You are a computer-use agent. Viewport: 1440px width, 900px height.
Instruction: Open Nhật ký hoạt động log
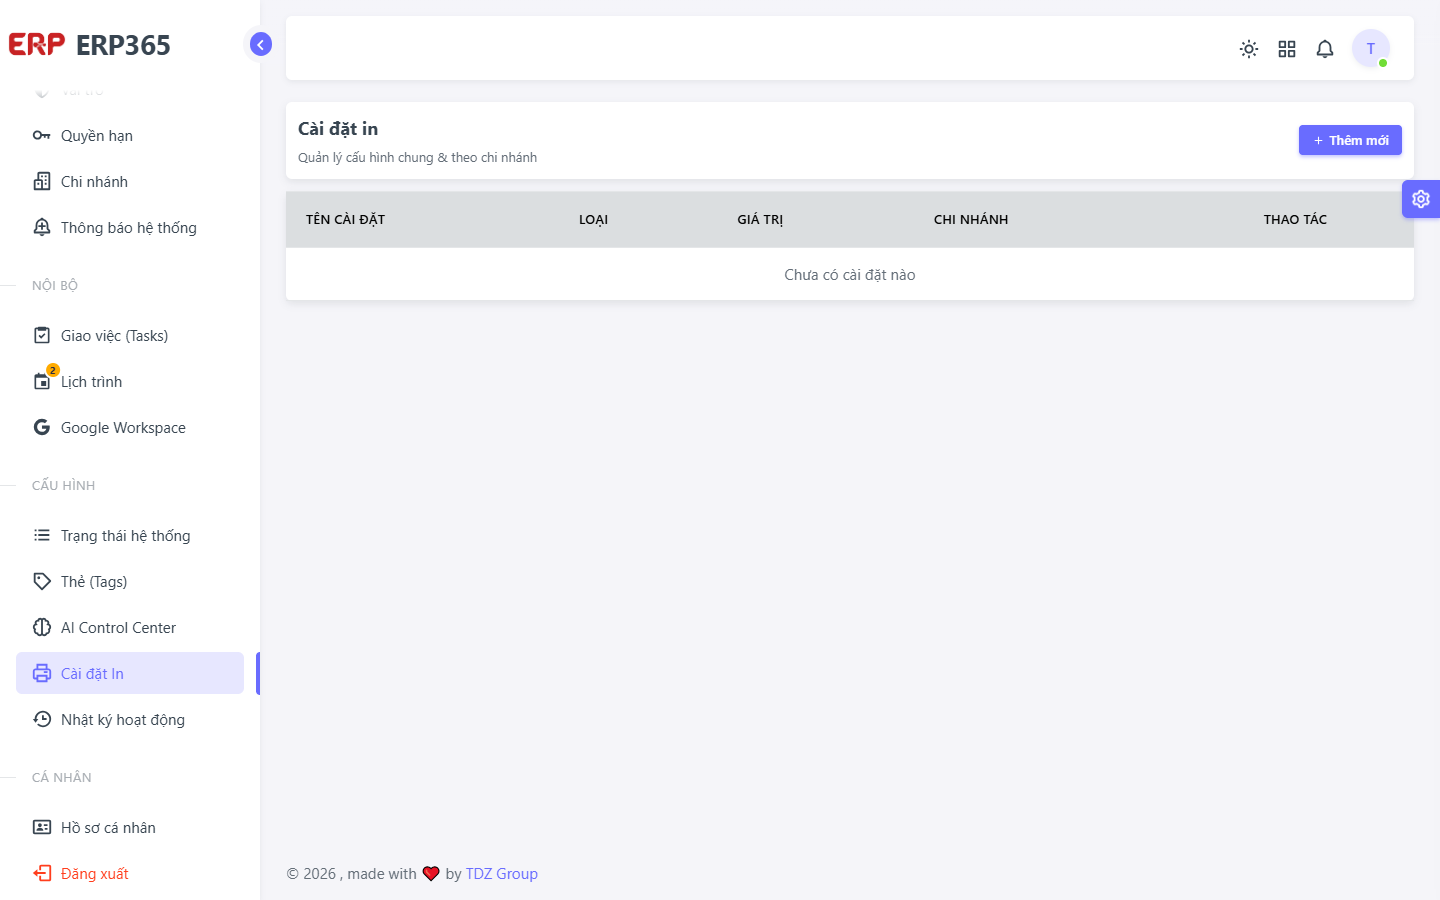pos(130,720)
